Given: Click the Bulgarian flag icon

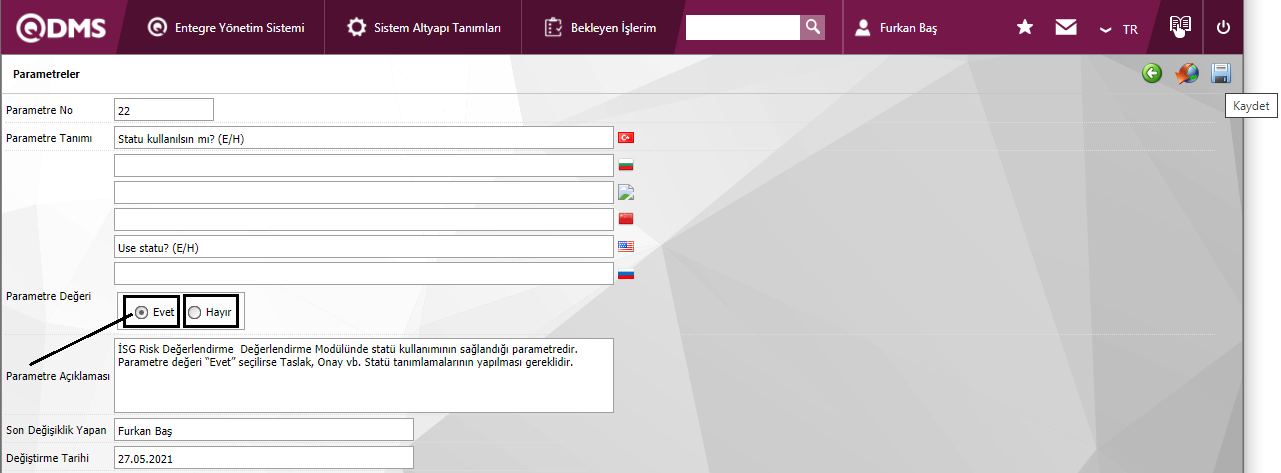Looking at the screenshot, I should 626,165.
